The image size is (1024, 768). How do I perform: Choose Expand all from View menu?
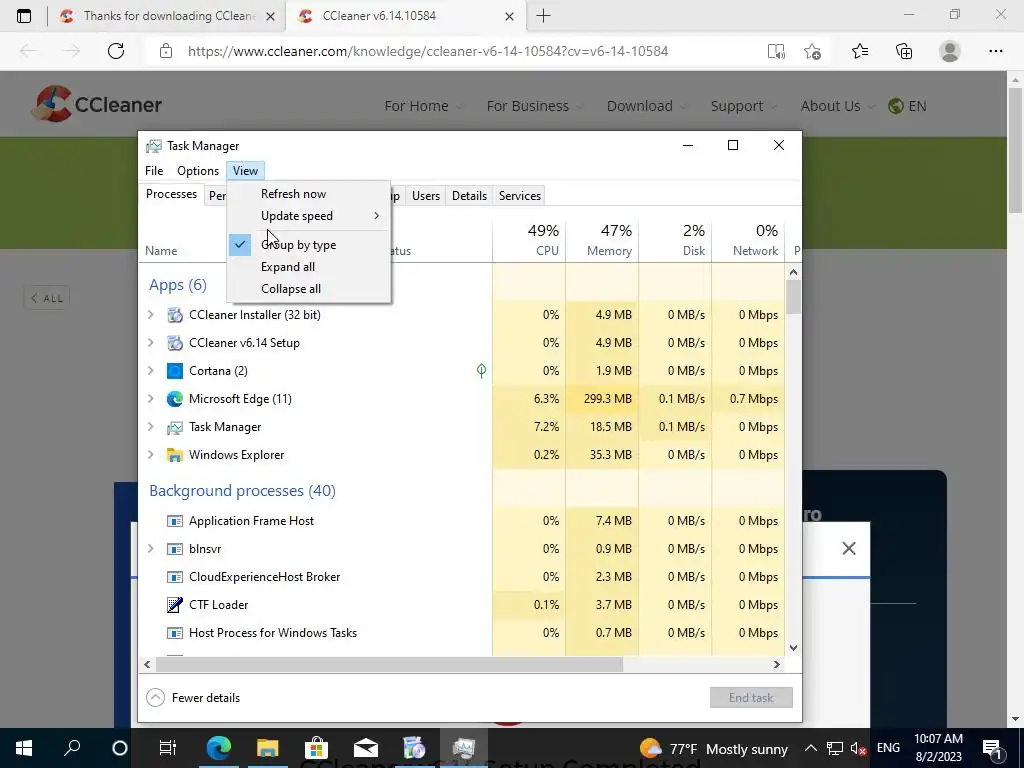coord(308,267)
